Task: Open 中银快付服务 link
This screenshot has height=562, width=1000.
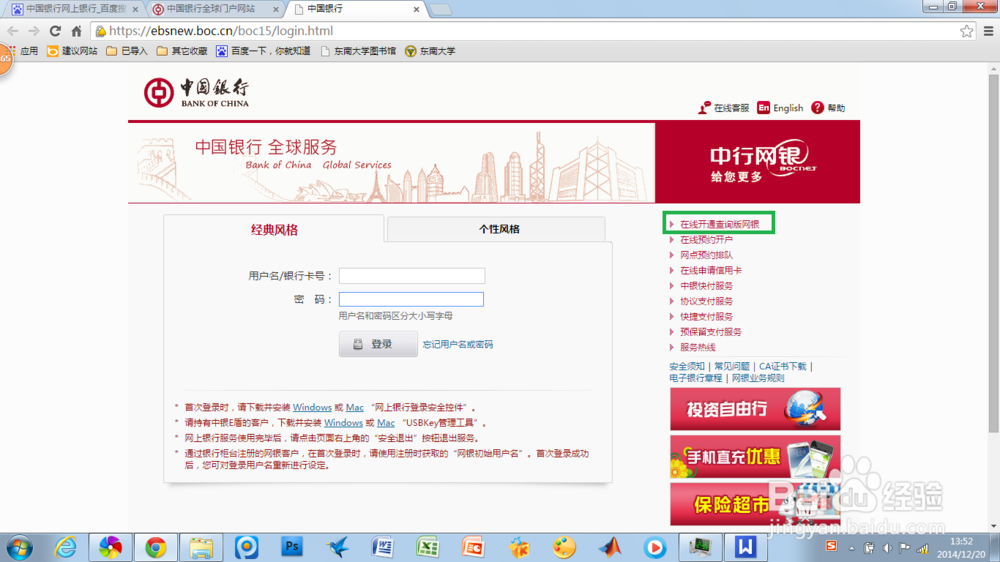Action: 706,286
